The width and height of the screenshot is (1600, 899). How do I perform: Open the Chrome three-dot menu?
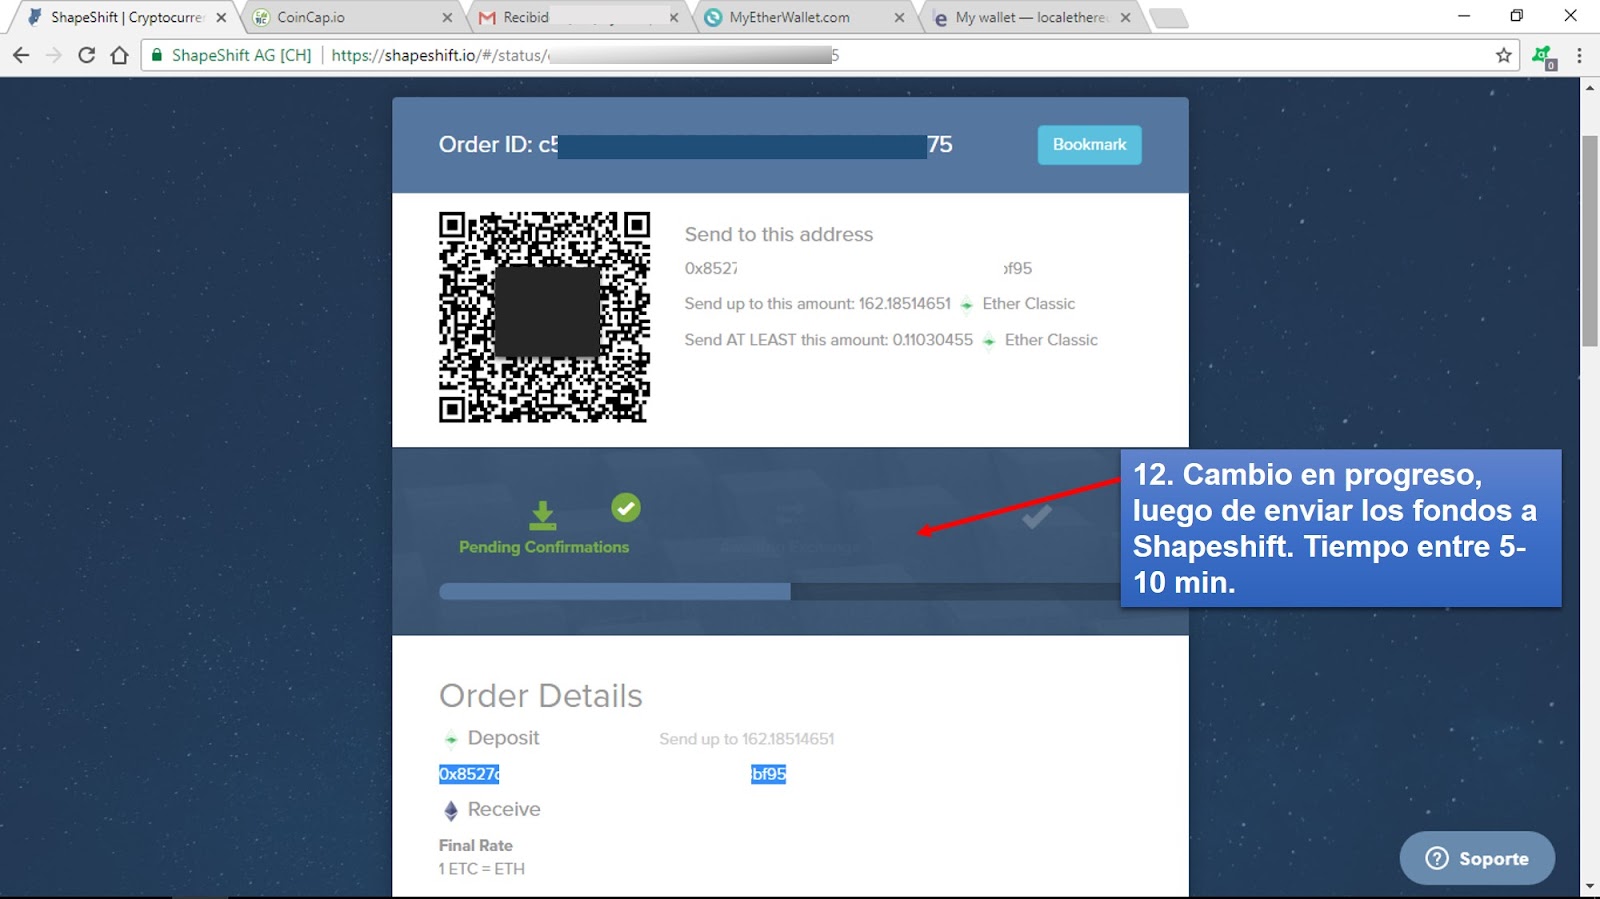(x=1580, y=55)
